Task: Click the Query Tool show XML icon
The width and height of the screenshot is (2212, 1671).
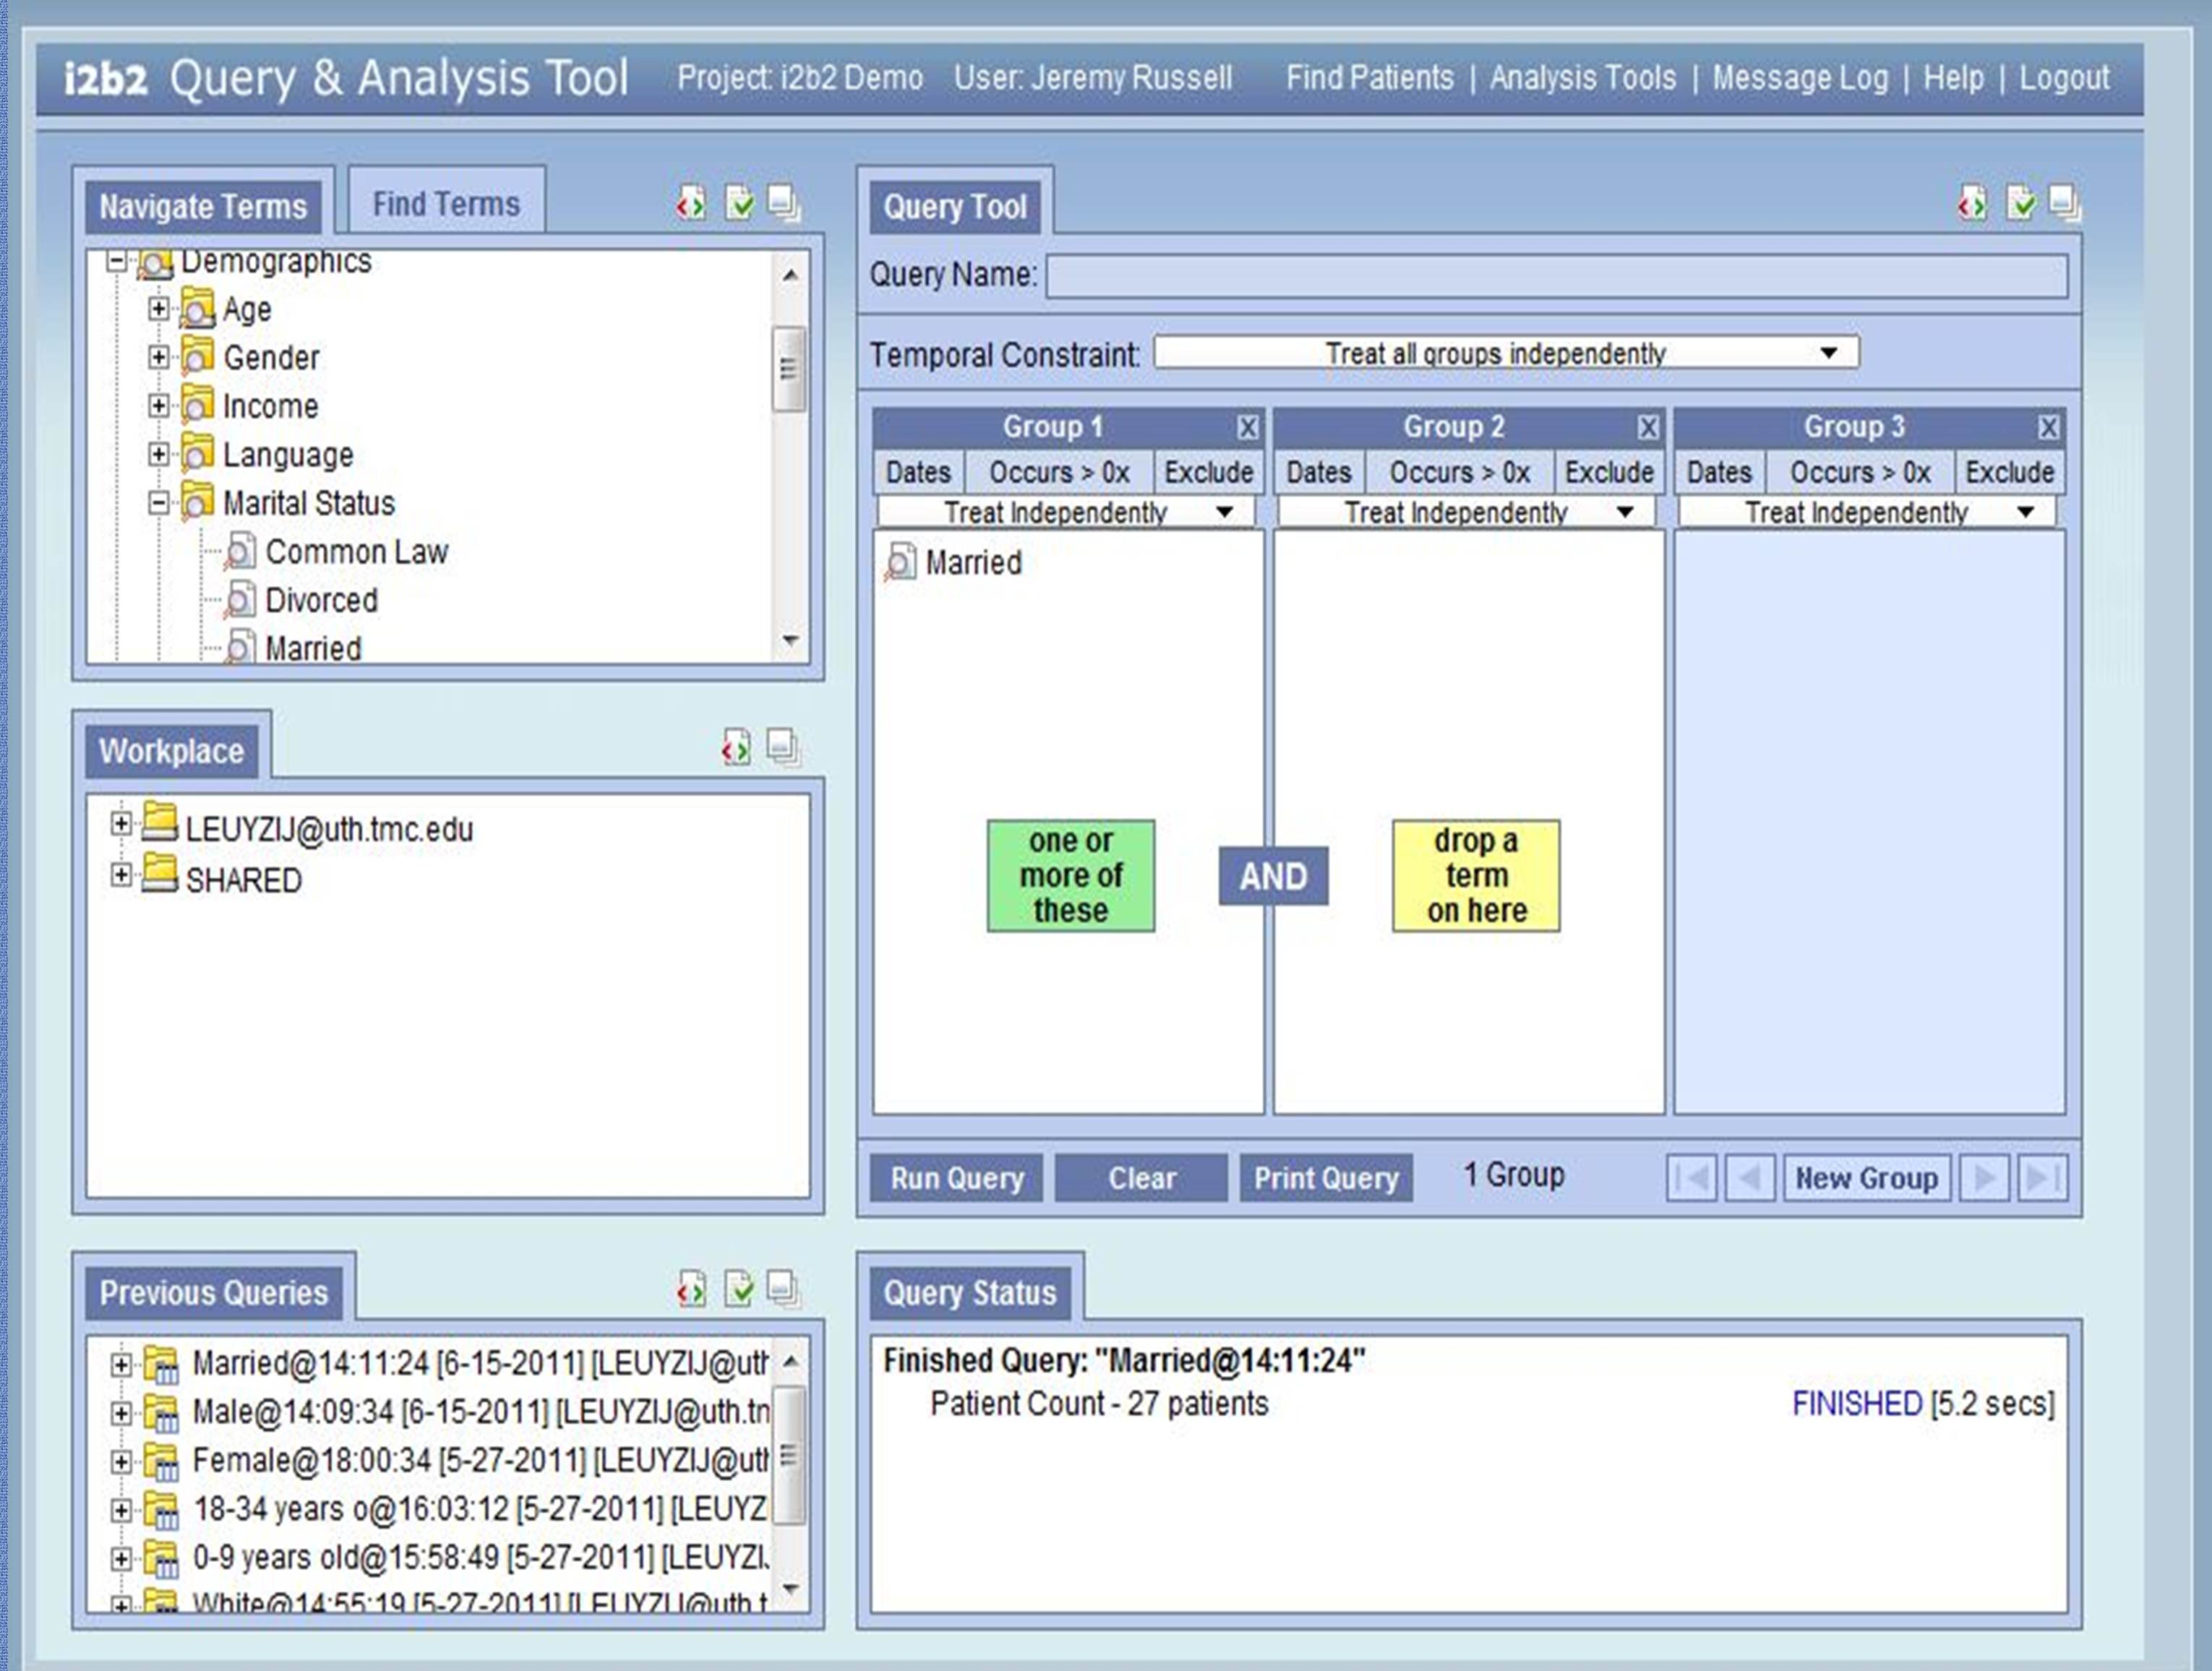Action: coord(1972,204)
